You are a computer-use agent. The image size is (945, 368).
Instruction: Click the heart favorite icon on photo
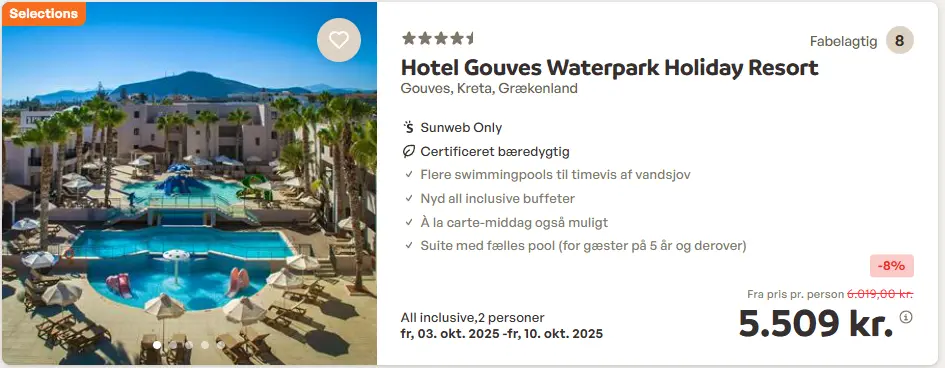pyautogui.click(x=339, y=40)
